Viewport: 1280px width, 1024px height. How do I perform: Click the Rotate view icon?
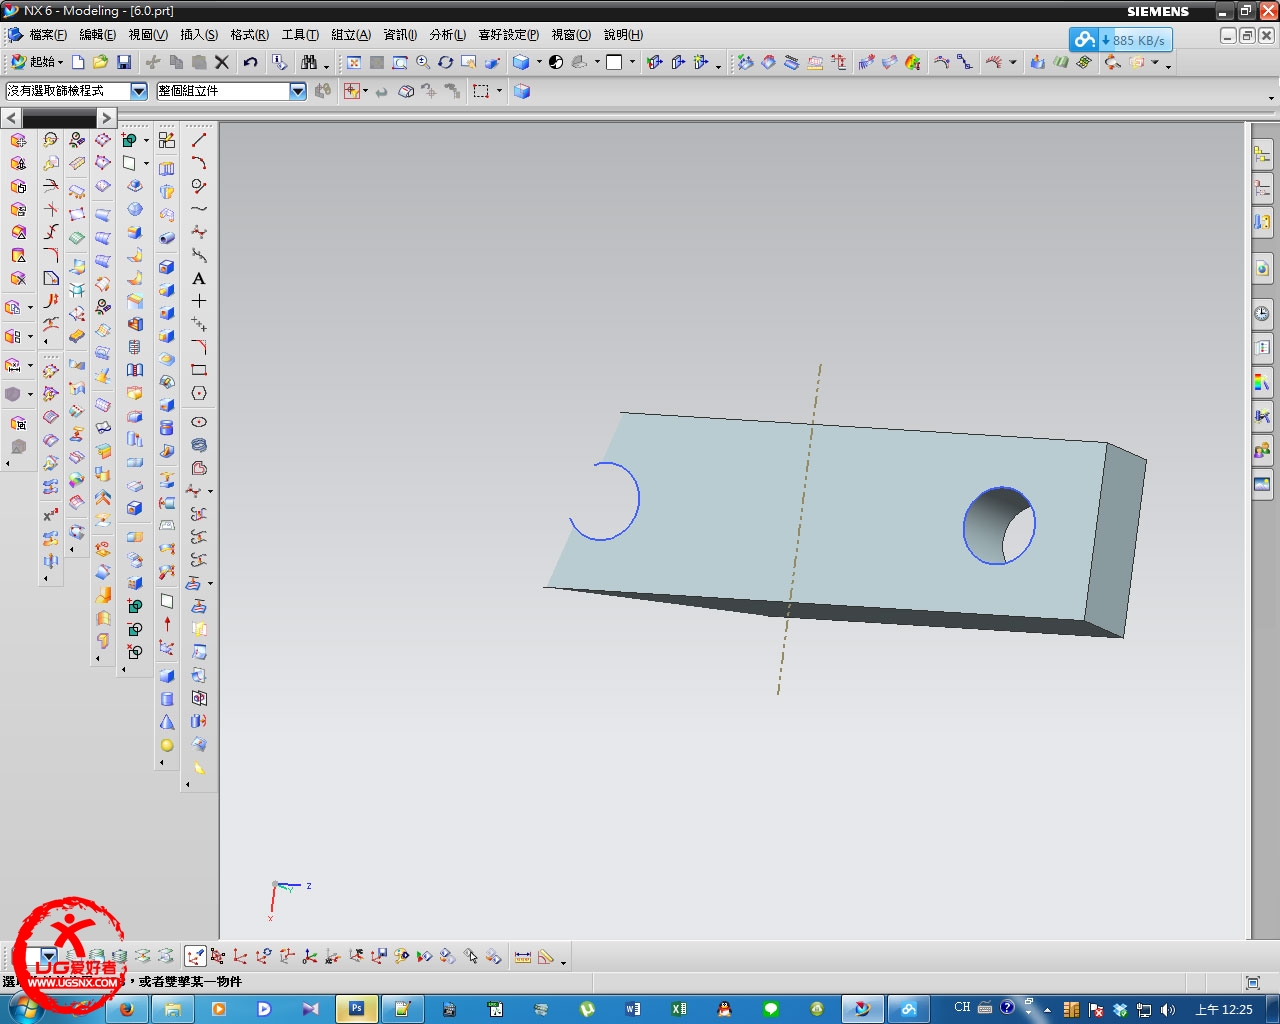click(x=446, y=62)
